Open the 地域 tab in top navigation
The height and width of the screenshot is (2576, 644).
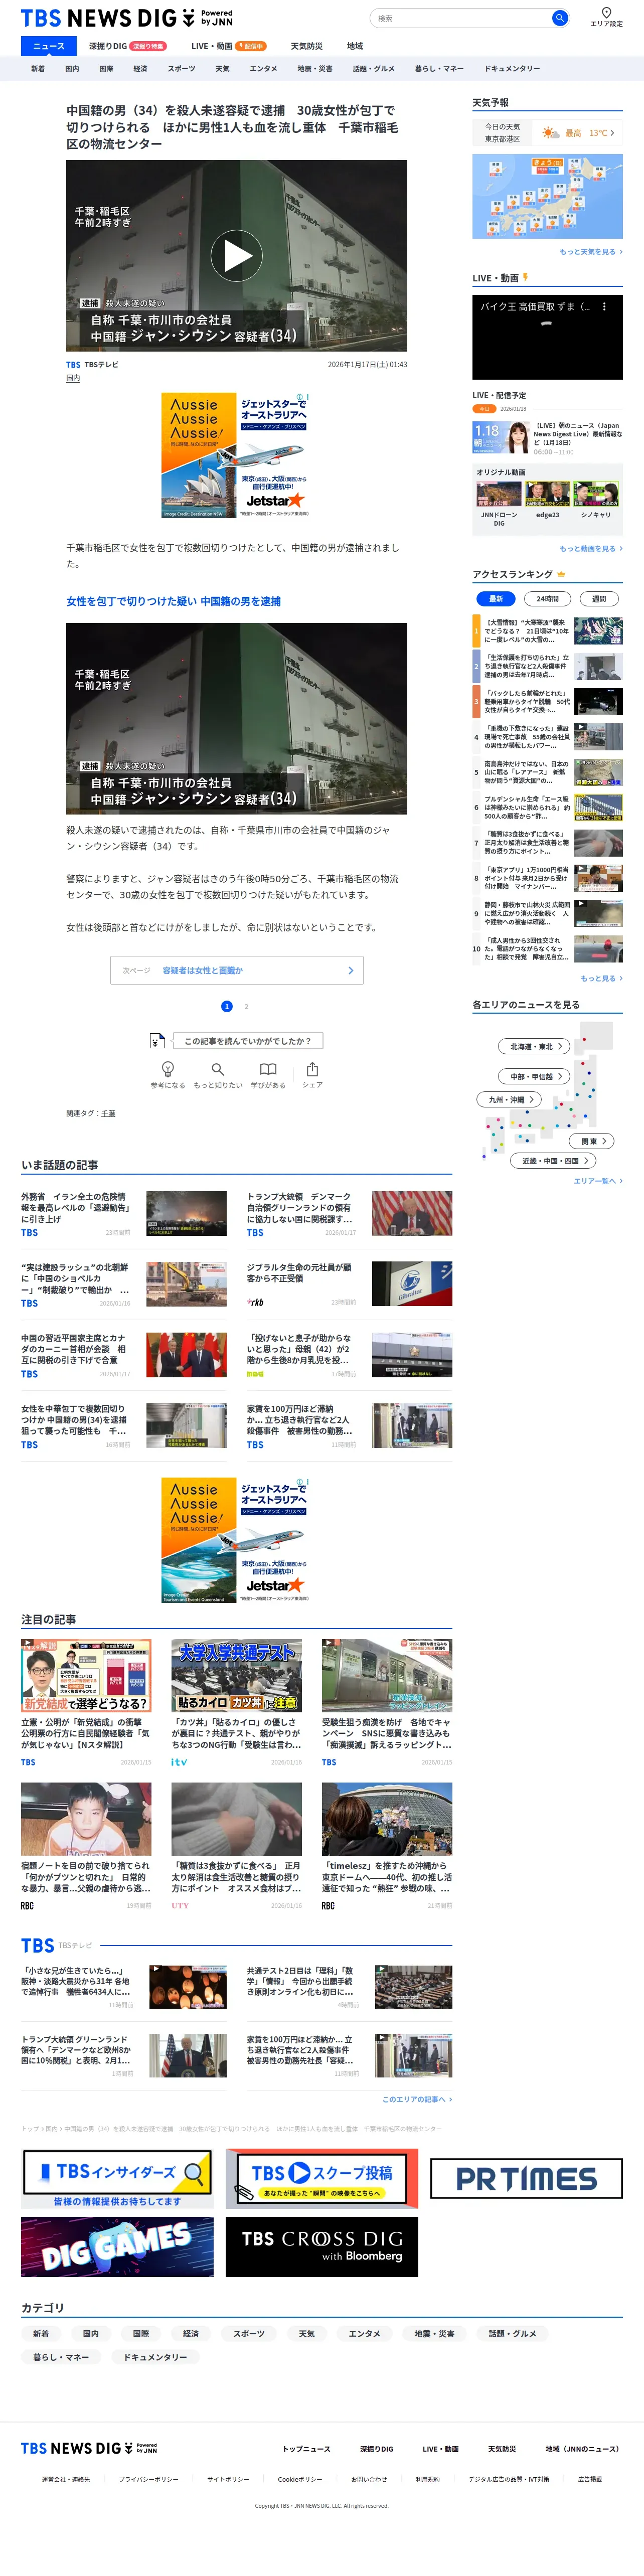(355, 46)
